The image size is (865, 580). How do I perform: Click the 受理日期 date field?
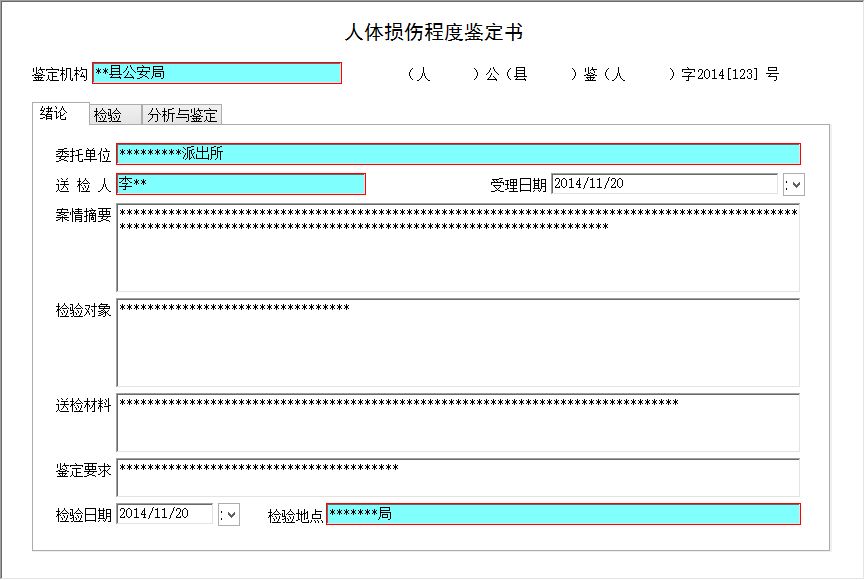[664, 184]
